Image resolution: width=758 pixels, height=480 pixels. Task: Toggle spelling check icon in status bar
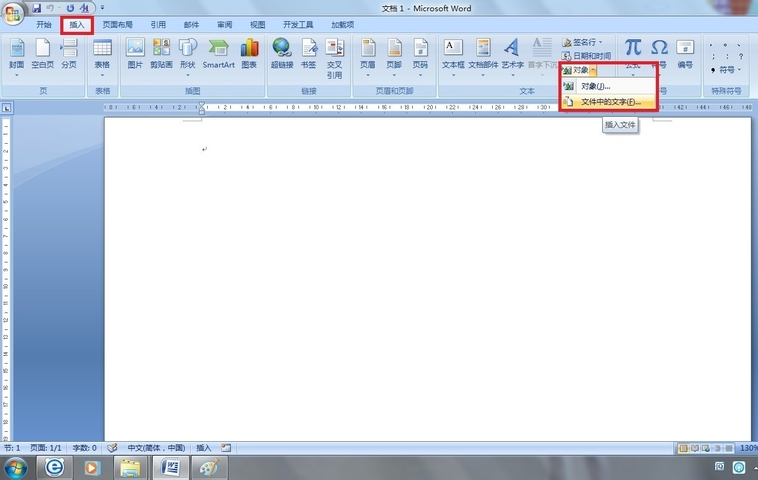pyautogui.click(x=112, y=448)
